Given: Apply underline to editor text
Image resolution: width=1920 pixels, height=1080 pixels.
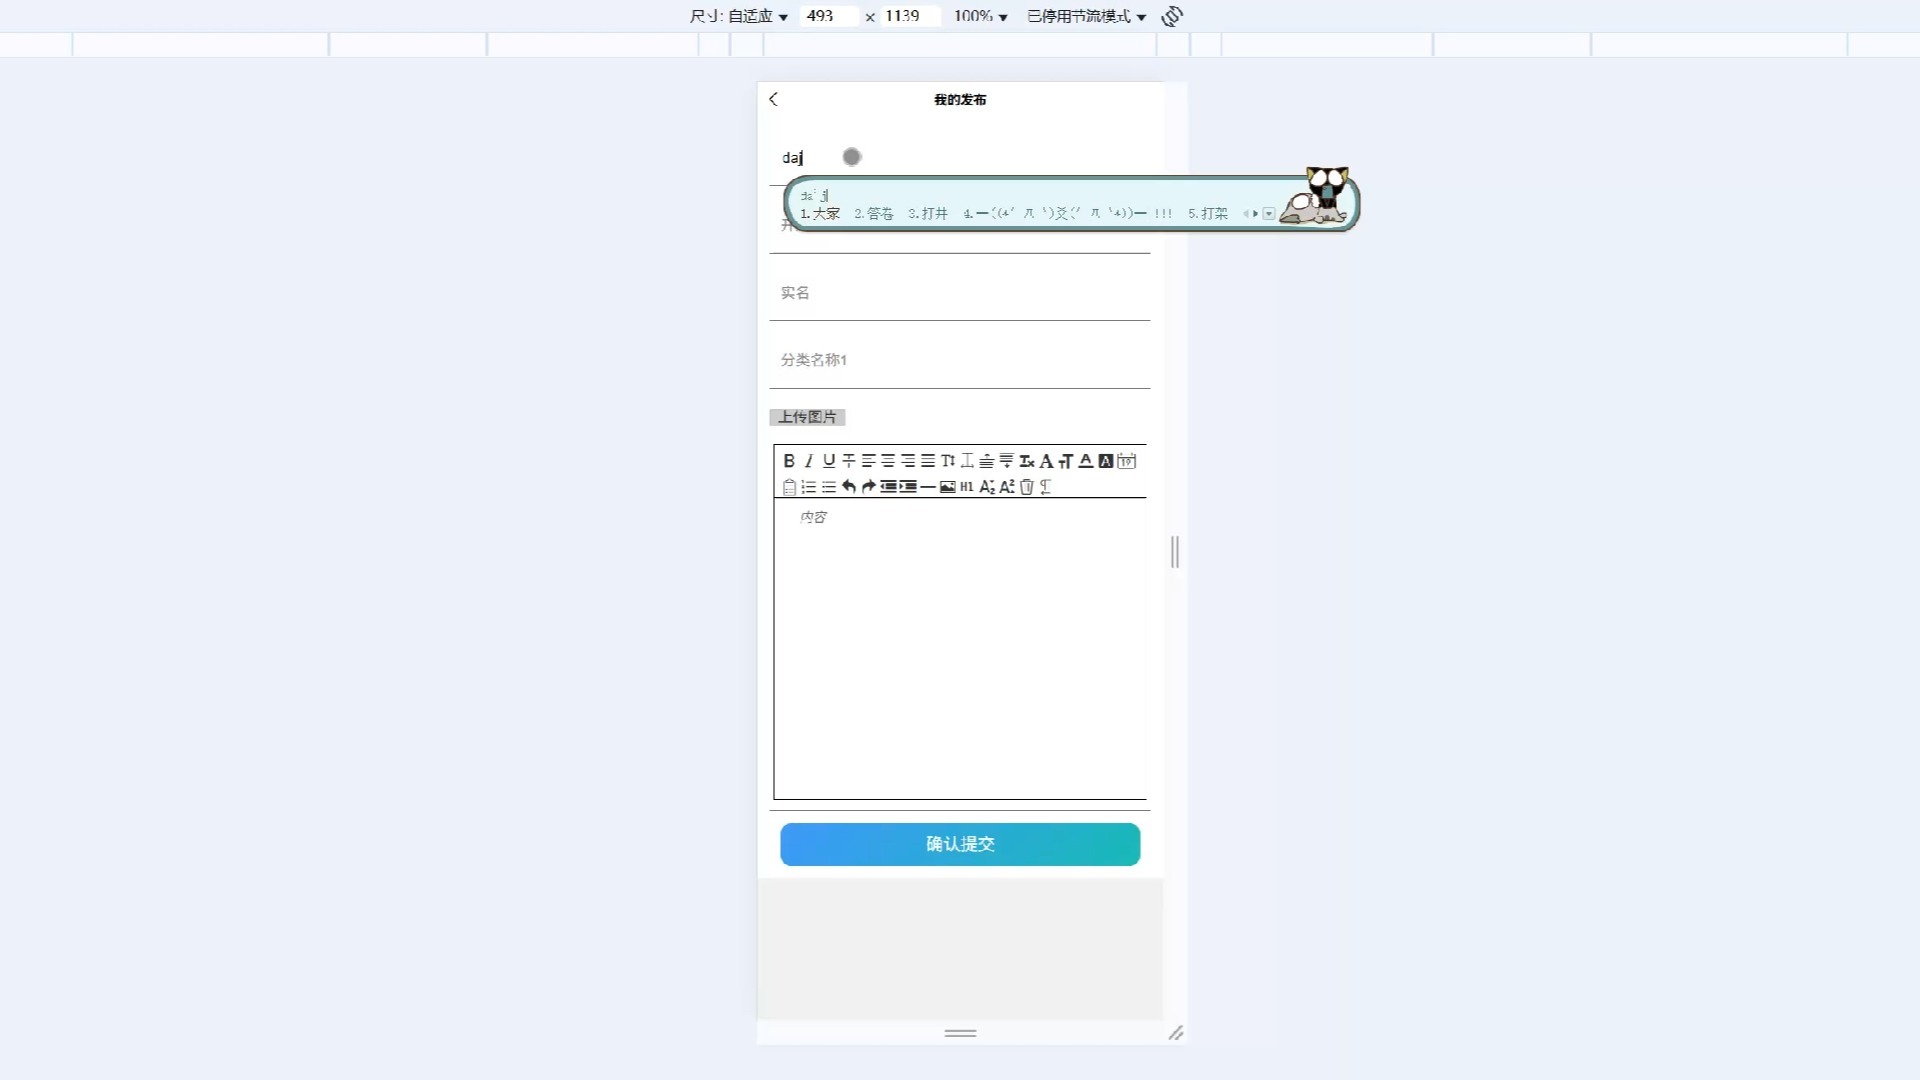Looking at the screenshot, I should (828, 461).
